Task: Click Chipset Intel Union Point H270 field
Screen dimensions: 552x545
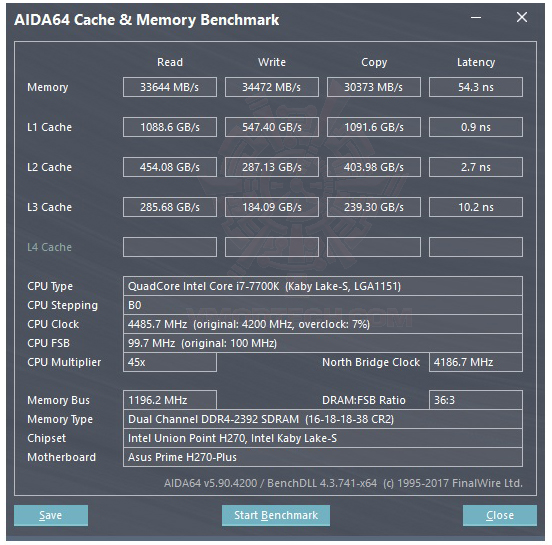Action: pyautogui.click(x=323, y=438)
